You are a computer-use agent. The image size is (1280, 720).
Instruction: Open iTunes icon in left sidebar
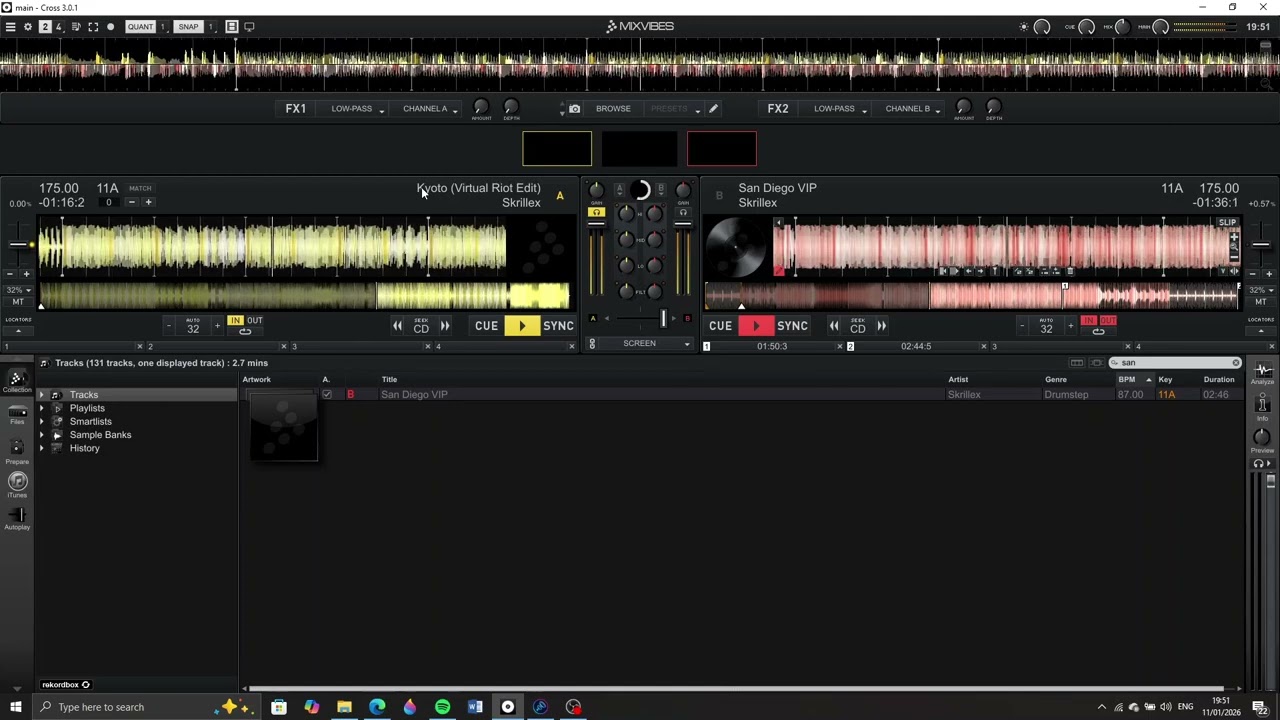coord(17,485)
